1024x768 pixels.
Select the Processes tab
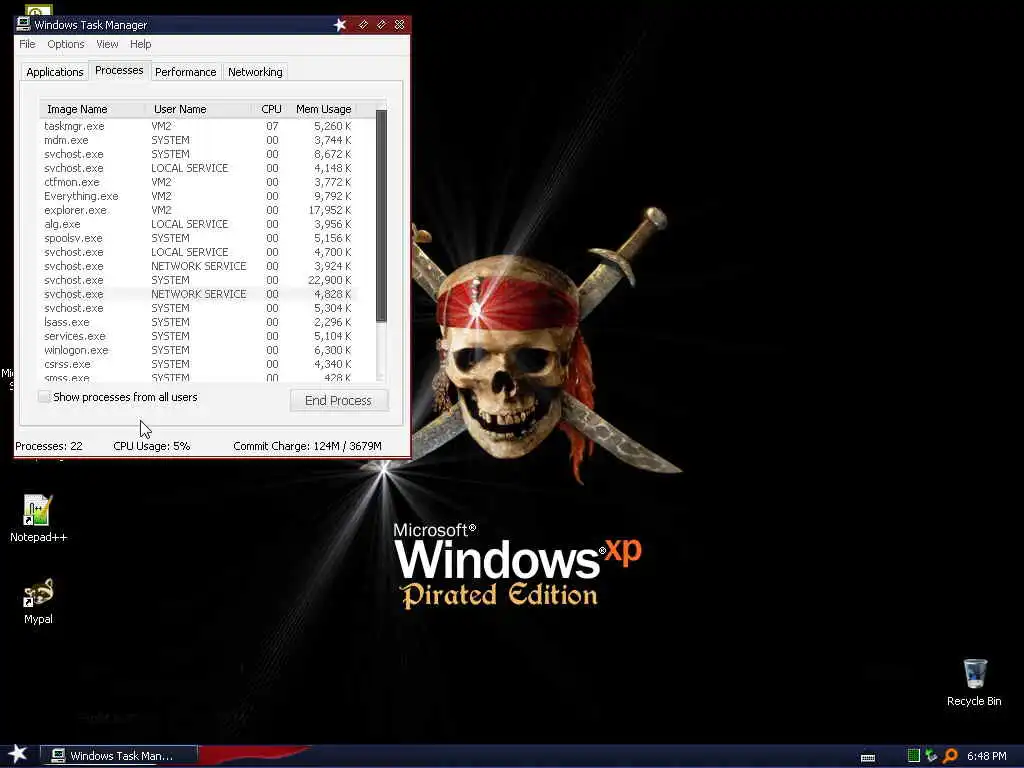[x=119, y=70]
